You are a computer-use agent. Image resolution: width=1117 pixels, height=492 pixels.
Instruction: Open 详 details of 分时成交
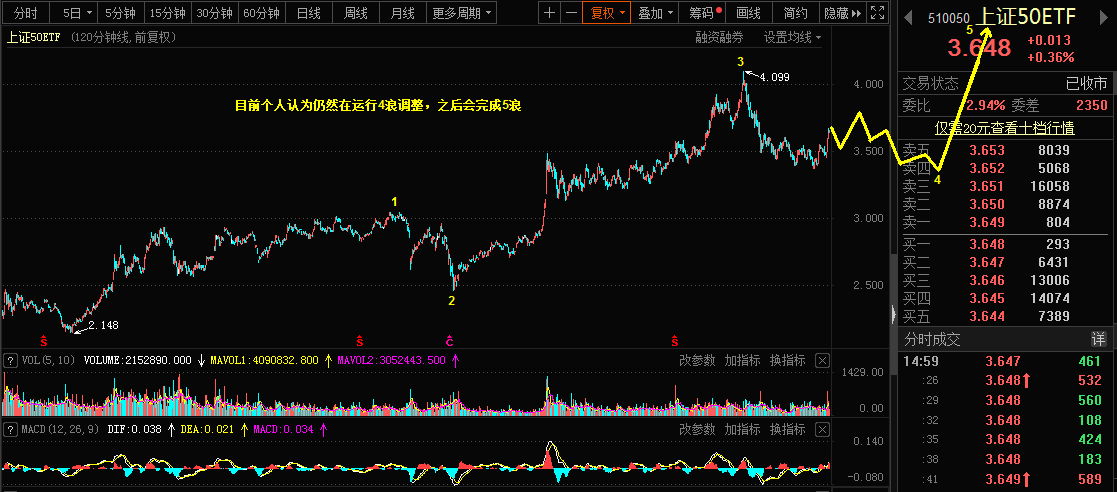click(x=1099, y=339)
